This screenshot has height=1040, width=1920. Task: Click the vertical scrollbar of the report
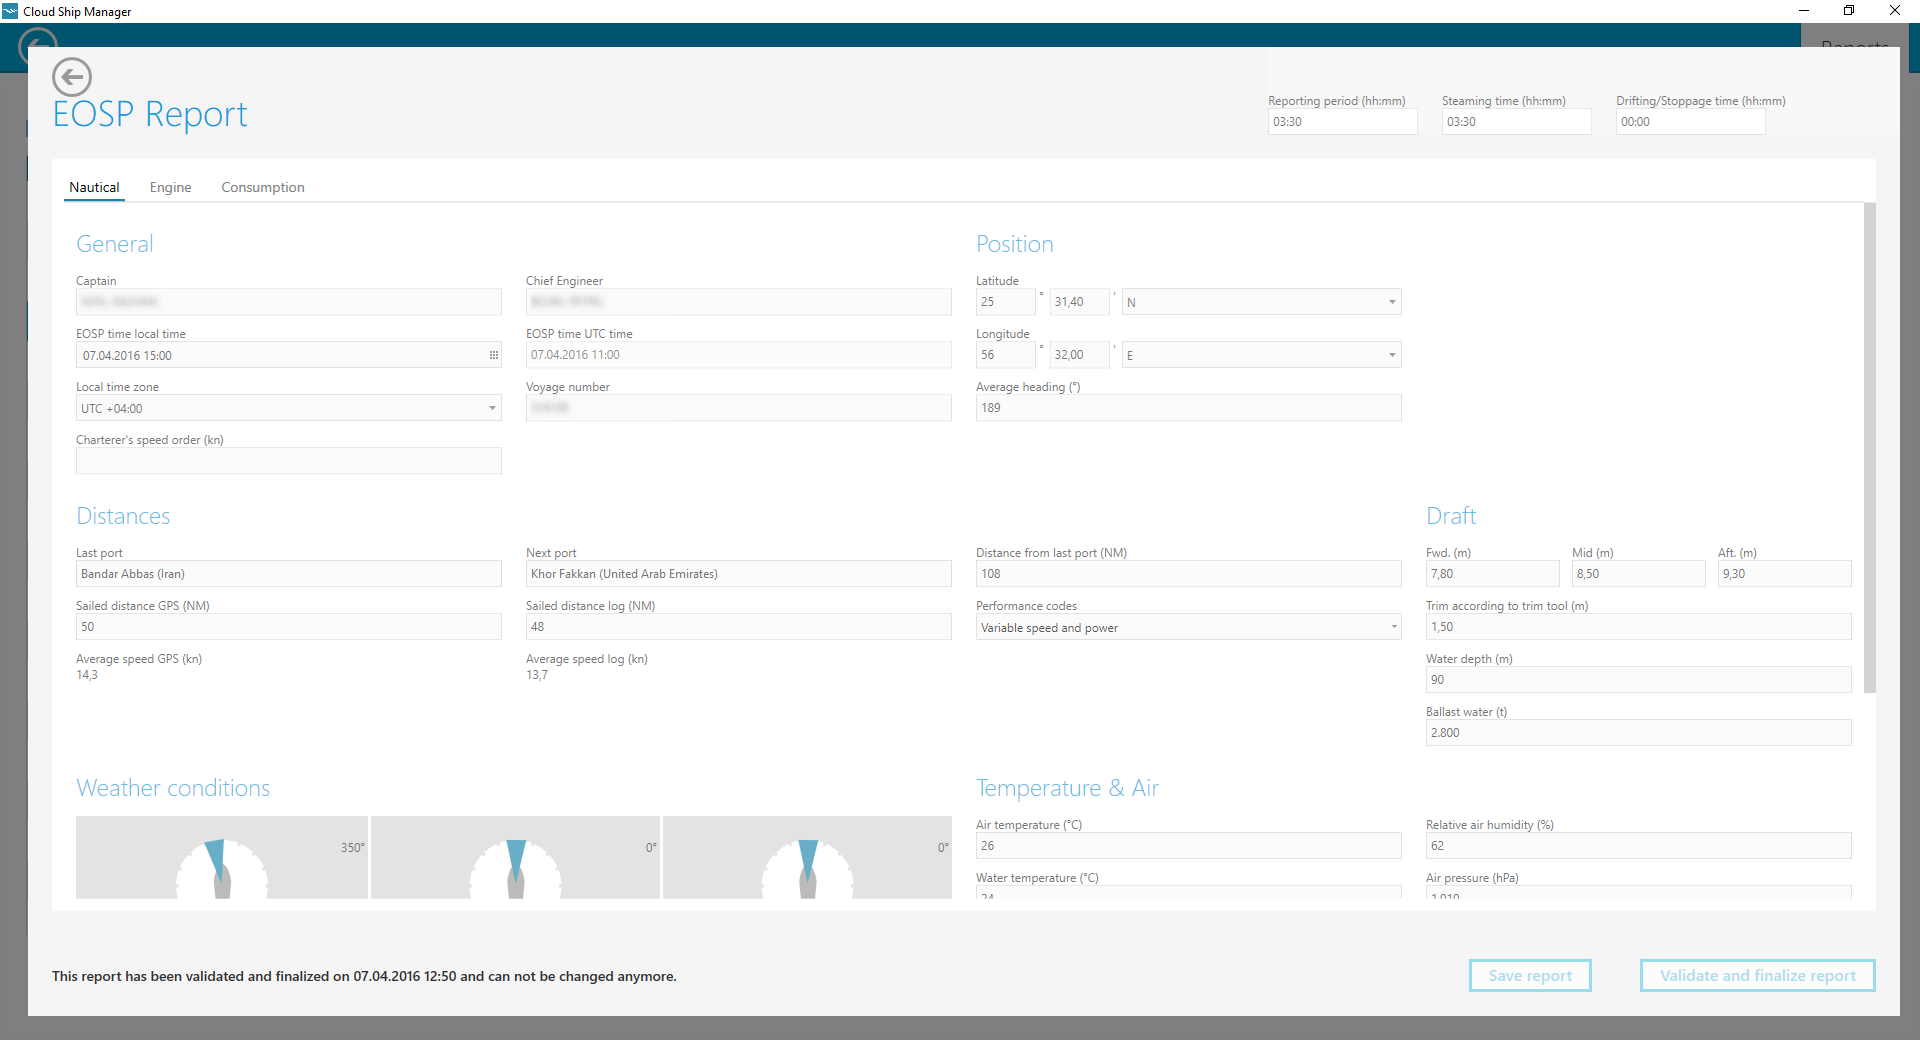click(x=1869, y=448)
